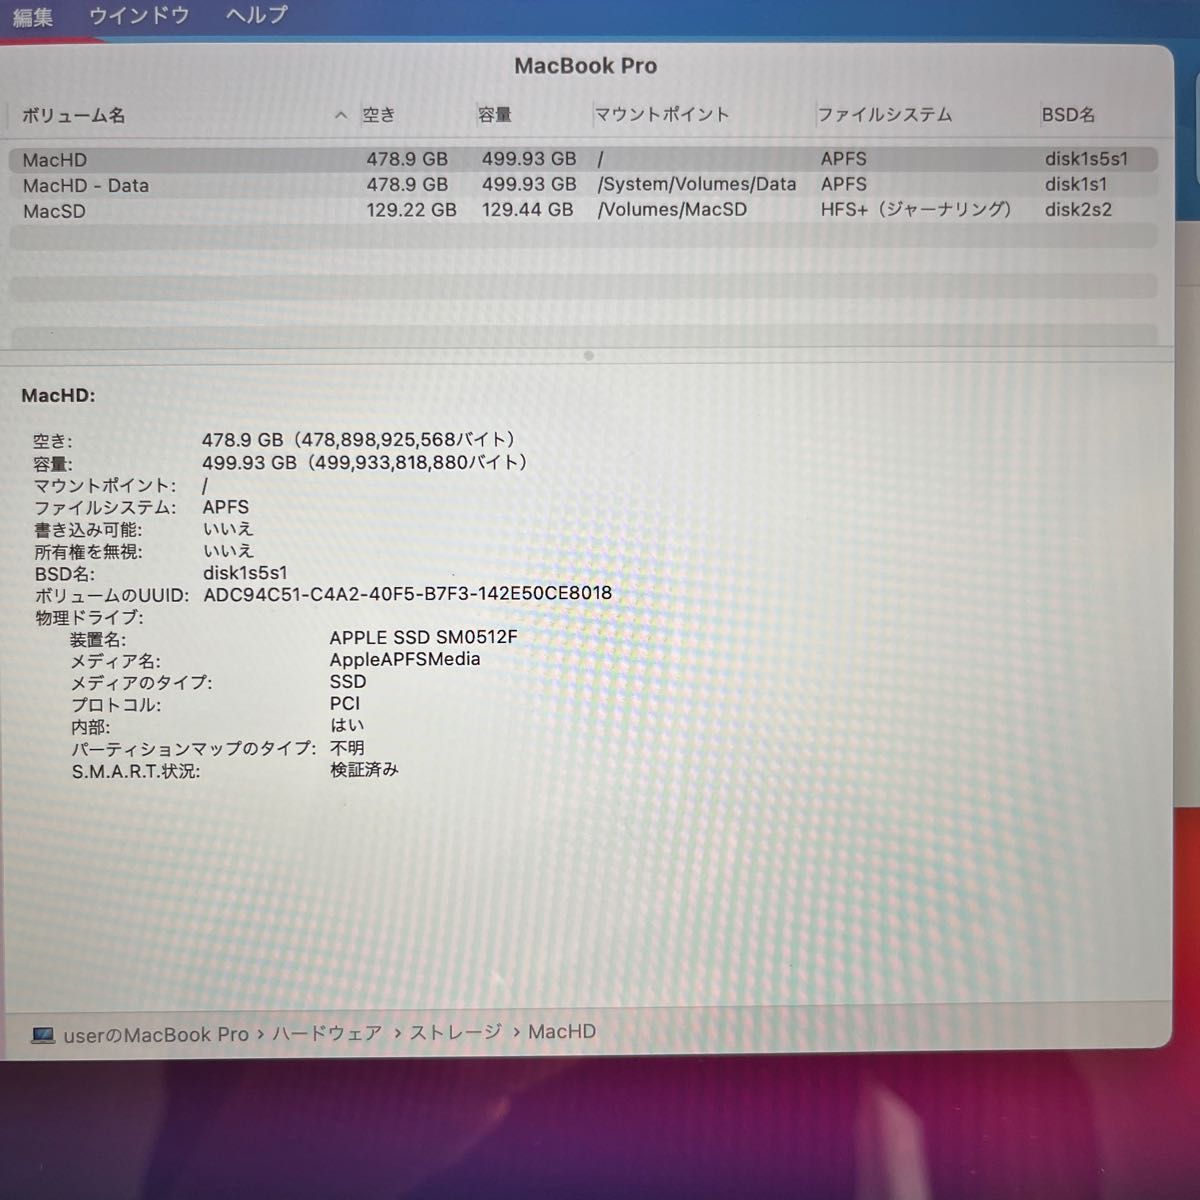Click the 129.44 GB capacity cell
The image size is (1200, 1200).
pyautogui.click(x=528, y=210)
